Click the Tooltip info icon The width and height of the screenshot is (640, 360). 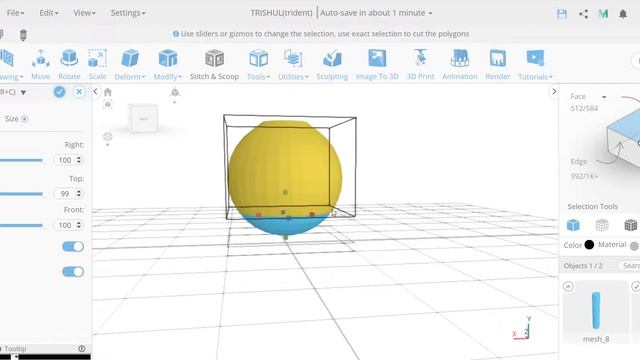(x=82, y=349)
